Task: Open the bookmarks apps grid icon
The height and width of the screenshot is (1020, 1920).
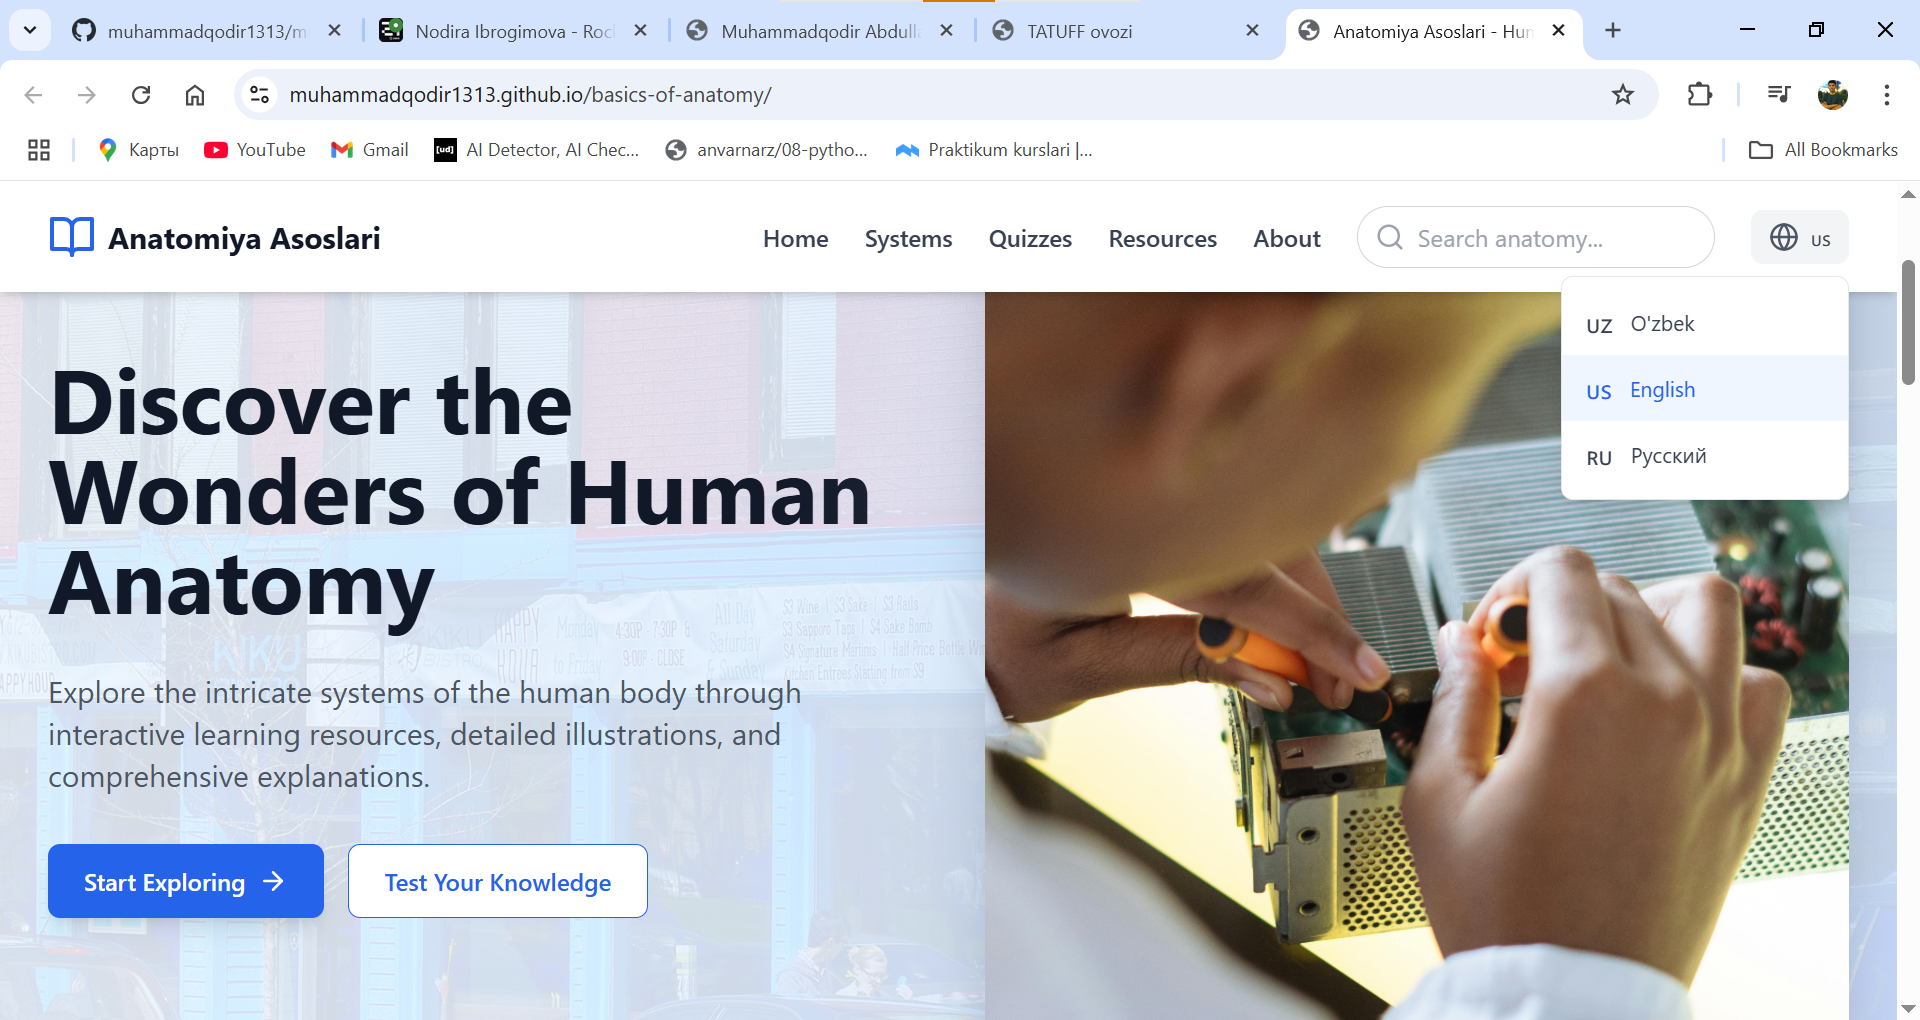Action: point(39,150)
